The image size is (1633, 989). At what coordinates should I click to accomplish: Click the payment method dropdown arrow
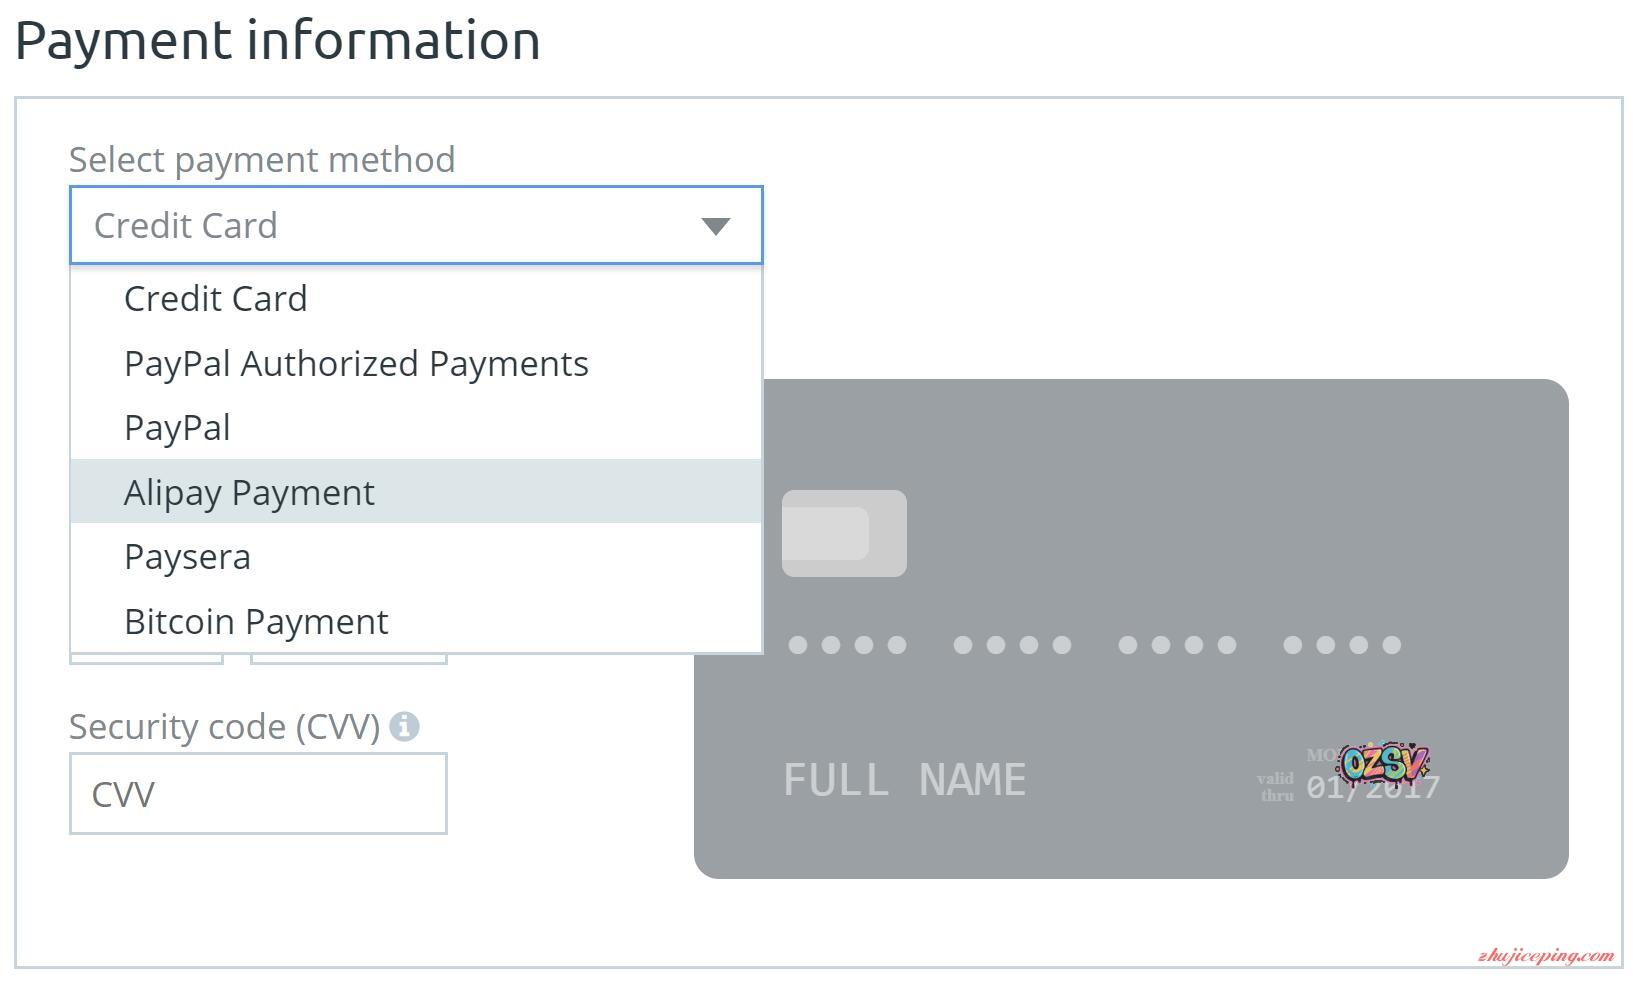tap(715, 226)
